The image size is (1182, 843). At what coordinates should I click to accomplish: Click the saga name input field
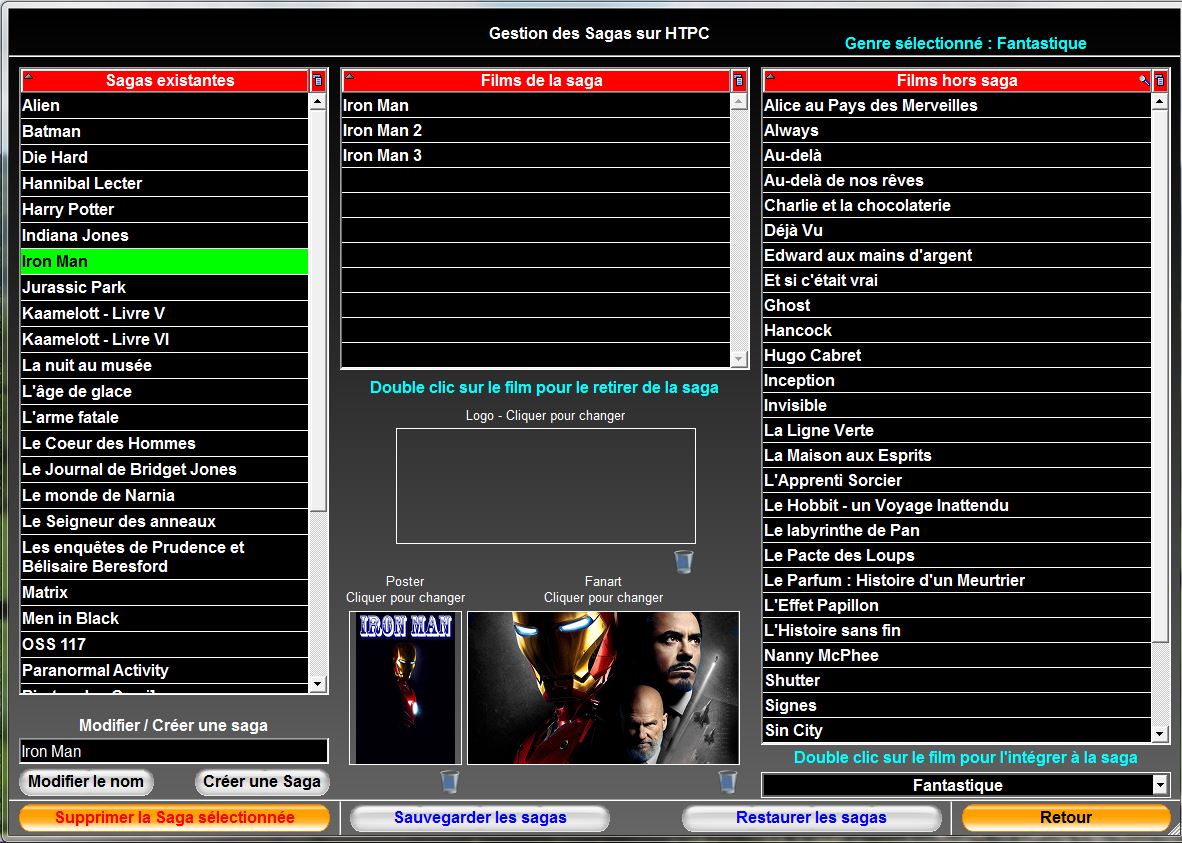tap(174, 751)
